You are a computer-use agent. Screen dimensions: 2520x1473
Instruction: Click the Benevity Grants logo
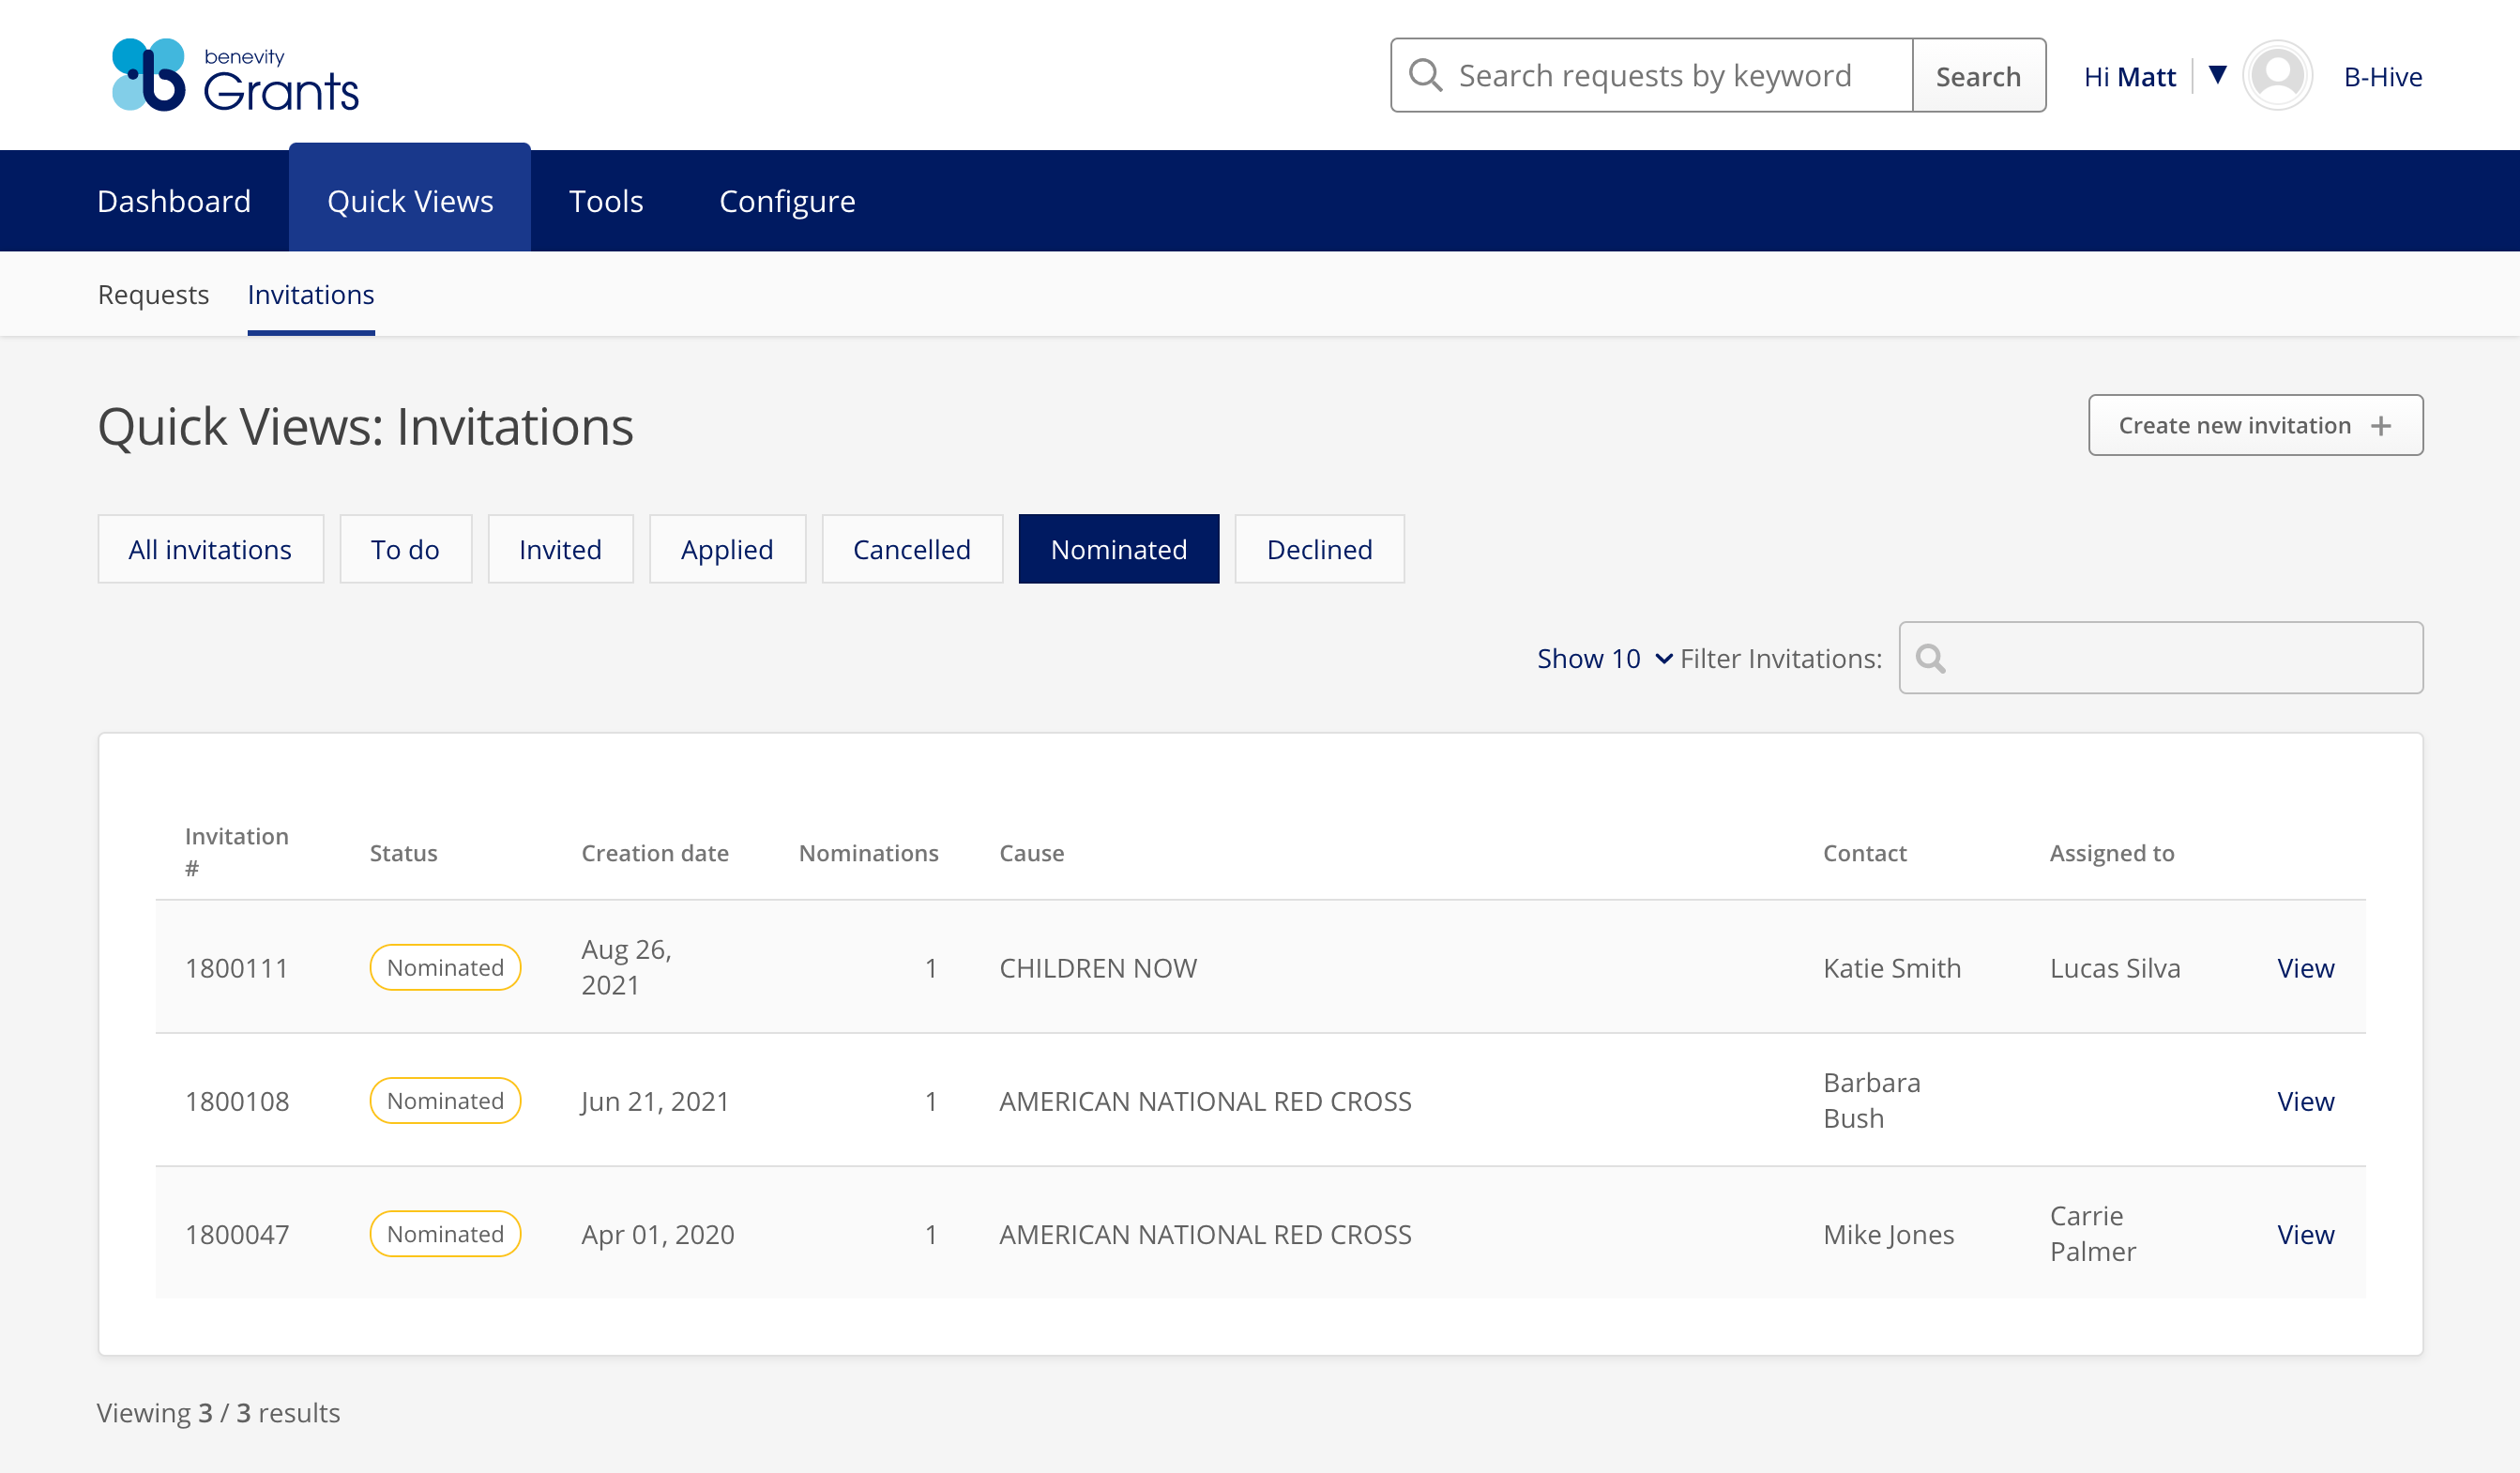tap(235, 75)
